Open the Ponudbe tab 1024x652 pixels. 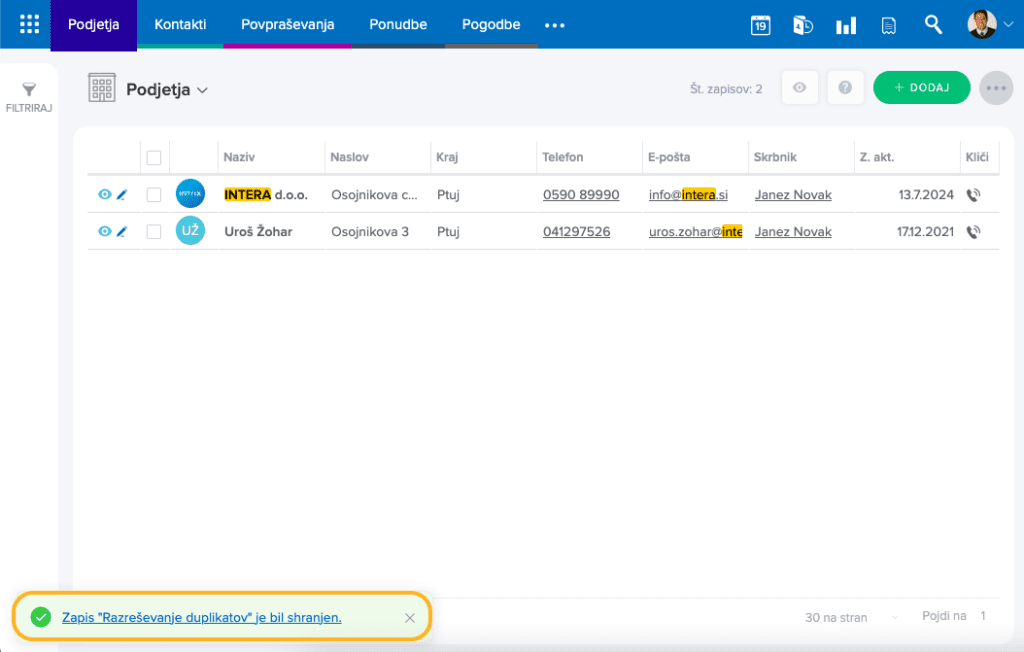397,25
